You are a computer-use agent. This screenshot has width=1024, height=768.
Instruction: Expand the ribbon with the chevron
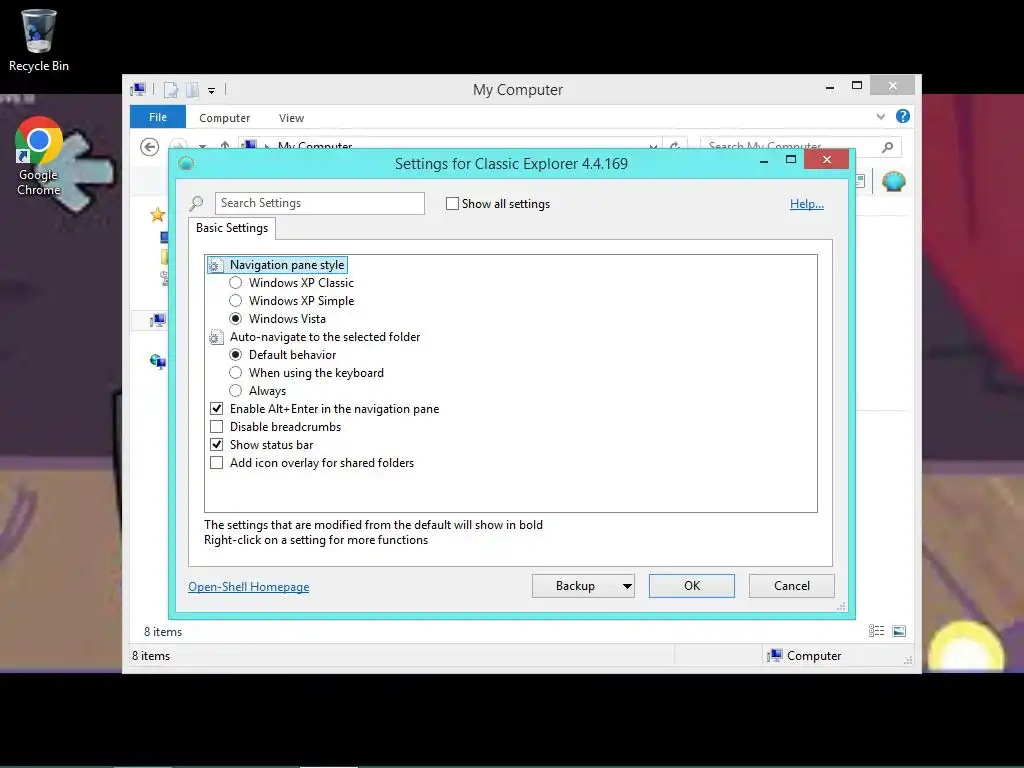tap(881, 117)
